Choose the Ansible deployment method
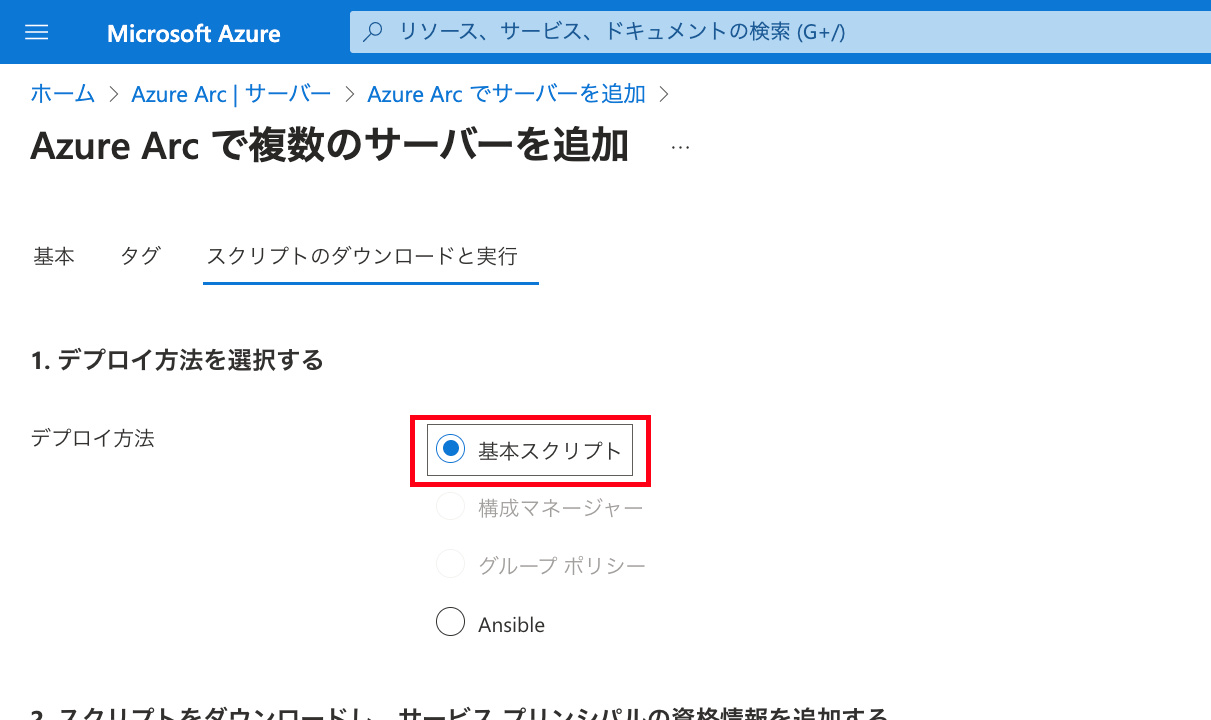 pos(451,624)
